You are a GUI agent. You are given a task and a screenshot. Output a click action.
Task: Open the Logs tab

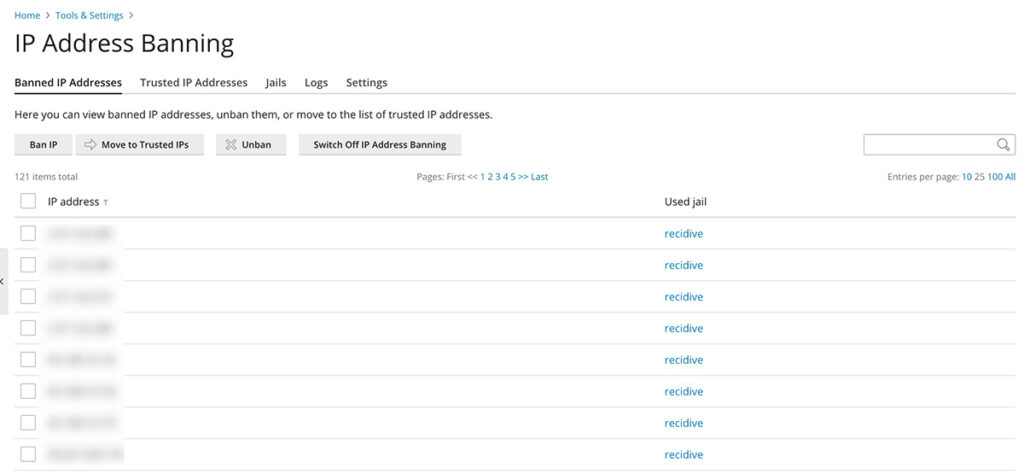pos(316,83)
